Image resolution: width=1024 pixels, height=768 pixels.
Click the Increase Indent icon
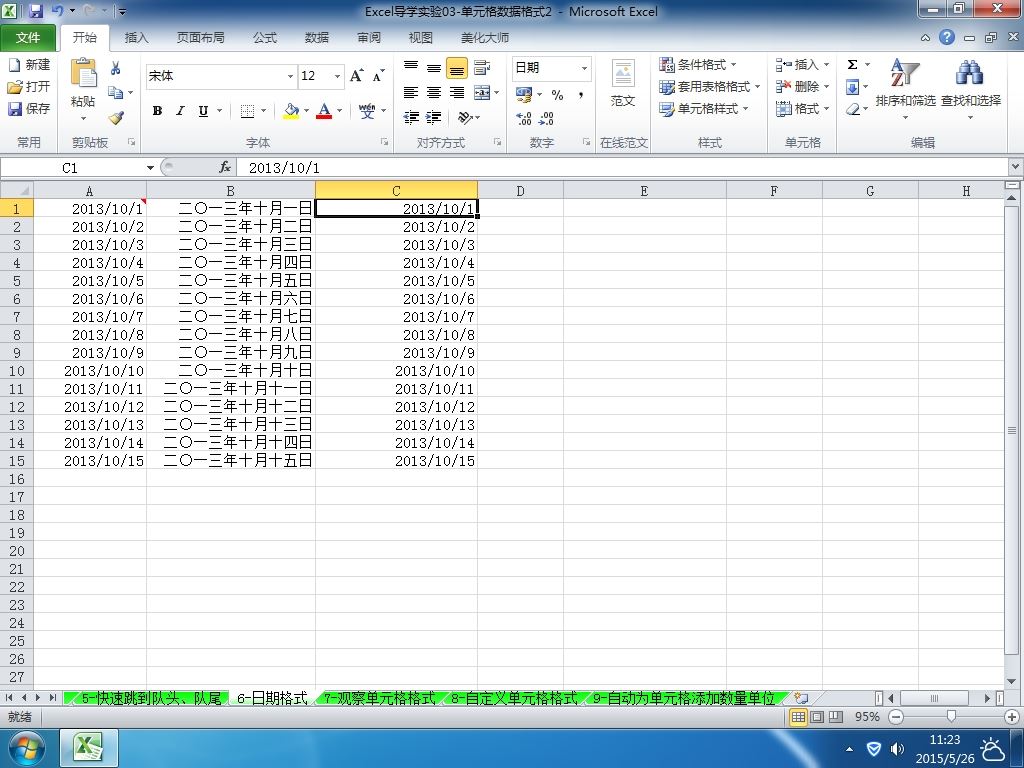click(x=434, y=118)
